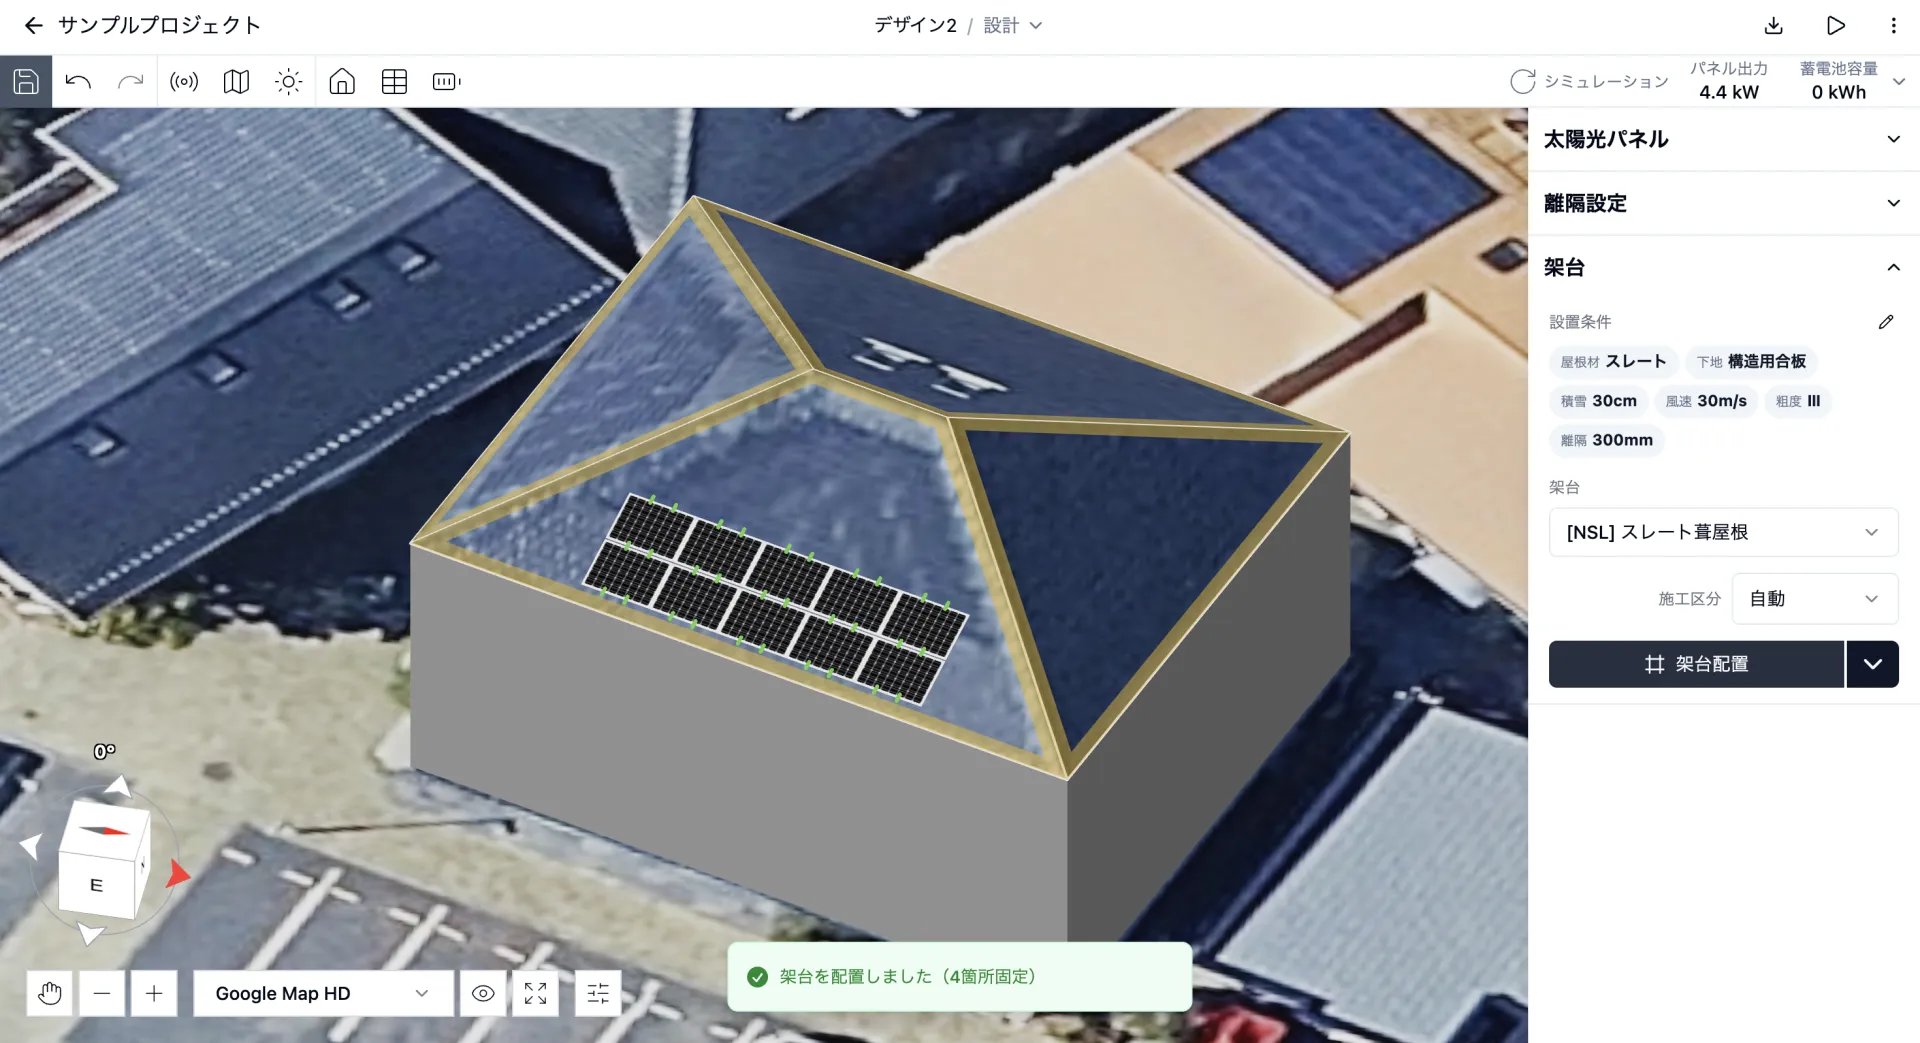The width and height of the screenshot is (1920, 1043).
Task: Select the house building tool
Action: 342,81
